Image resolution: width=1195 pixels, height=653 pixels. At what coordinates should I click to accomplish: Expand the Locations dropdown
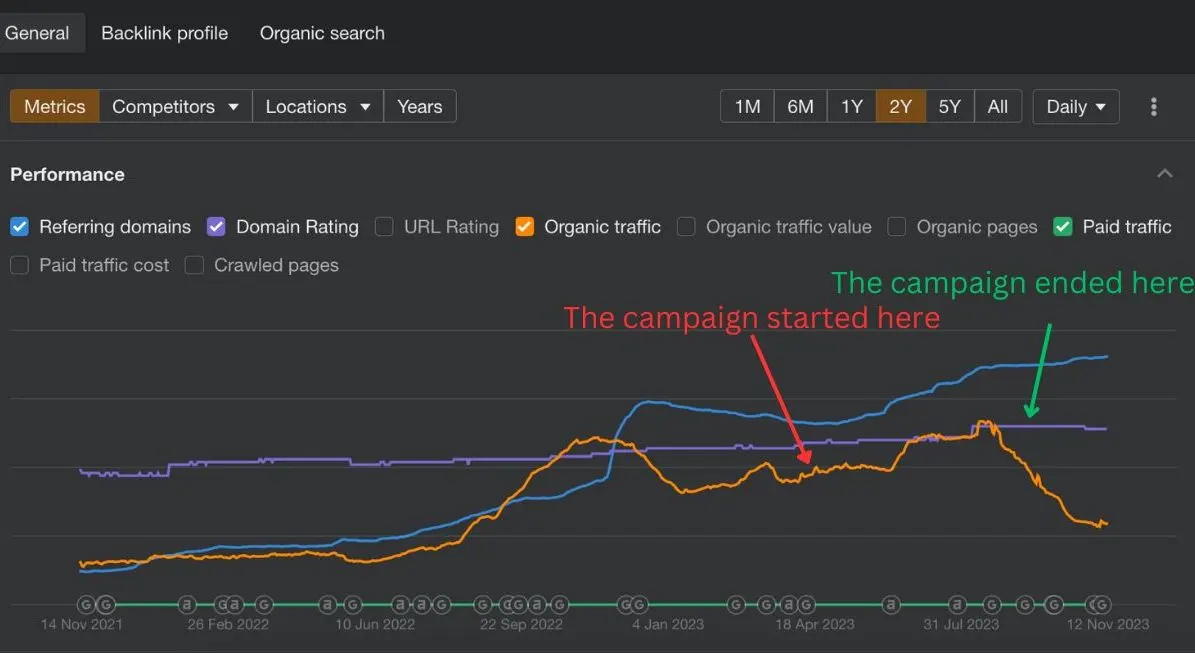click(x=318, y=107)
